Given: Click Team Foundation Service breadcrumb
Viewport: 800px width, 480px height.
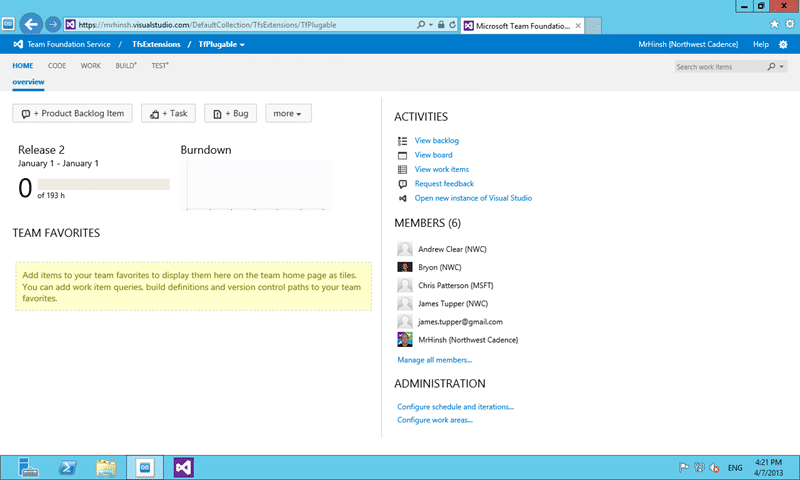Looking at the screenshot, I should click(69, 44).
